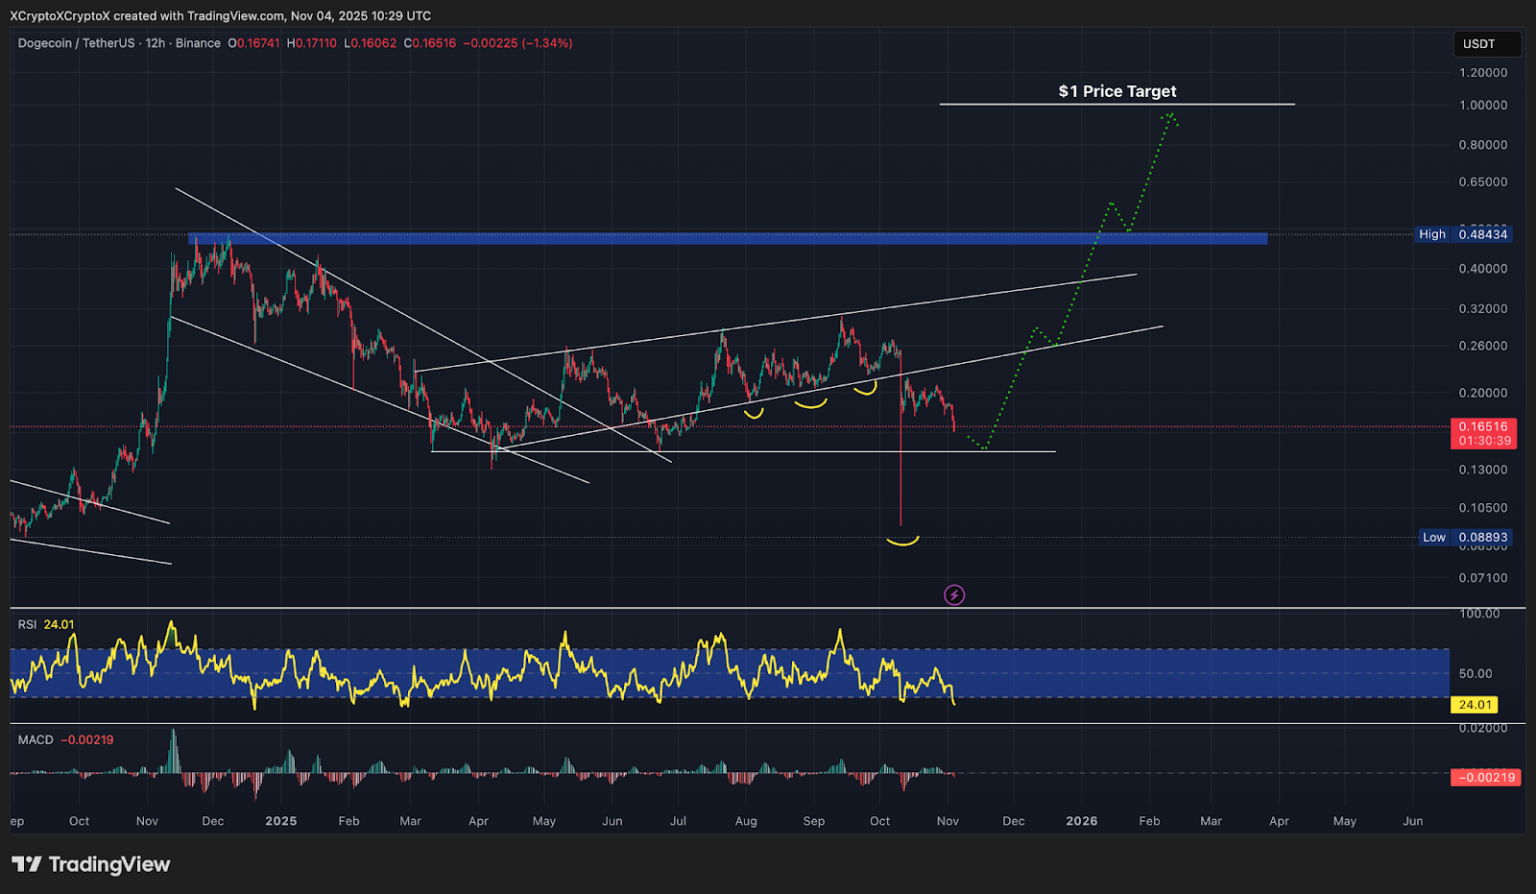The width and height of the screenshot is (1536, 894).
Task: Click the purple lightning event icon
Action: tap(954, 596)
